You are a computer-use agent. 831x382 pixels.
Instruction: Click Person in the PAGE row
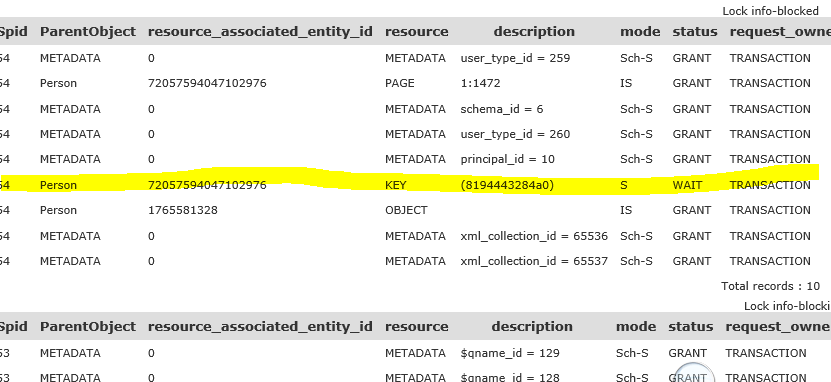point(58,83)
